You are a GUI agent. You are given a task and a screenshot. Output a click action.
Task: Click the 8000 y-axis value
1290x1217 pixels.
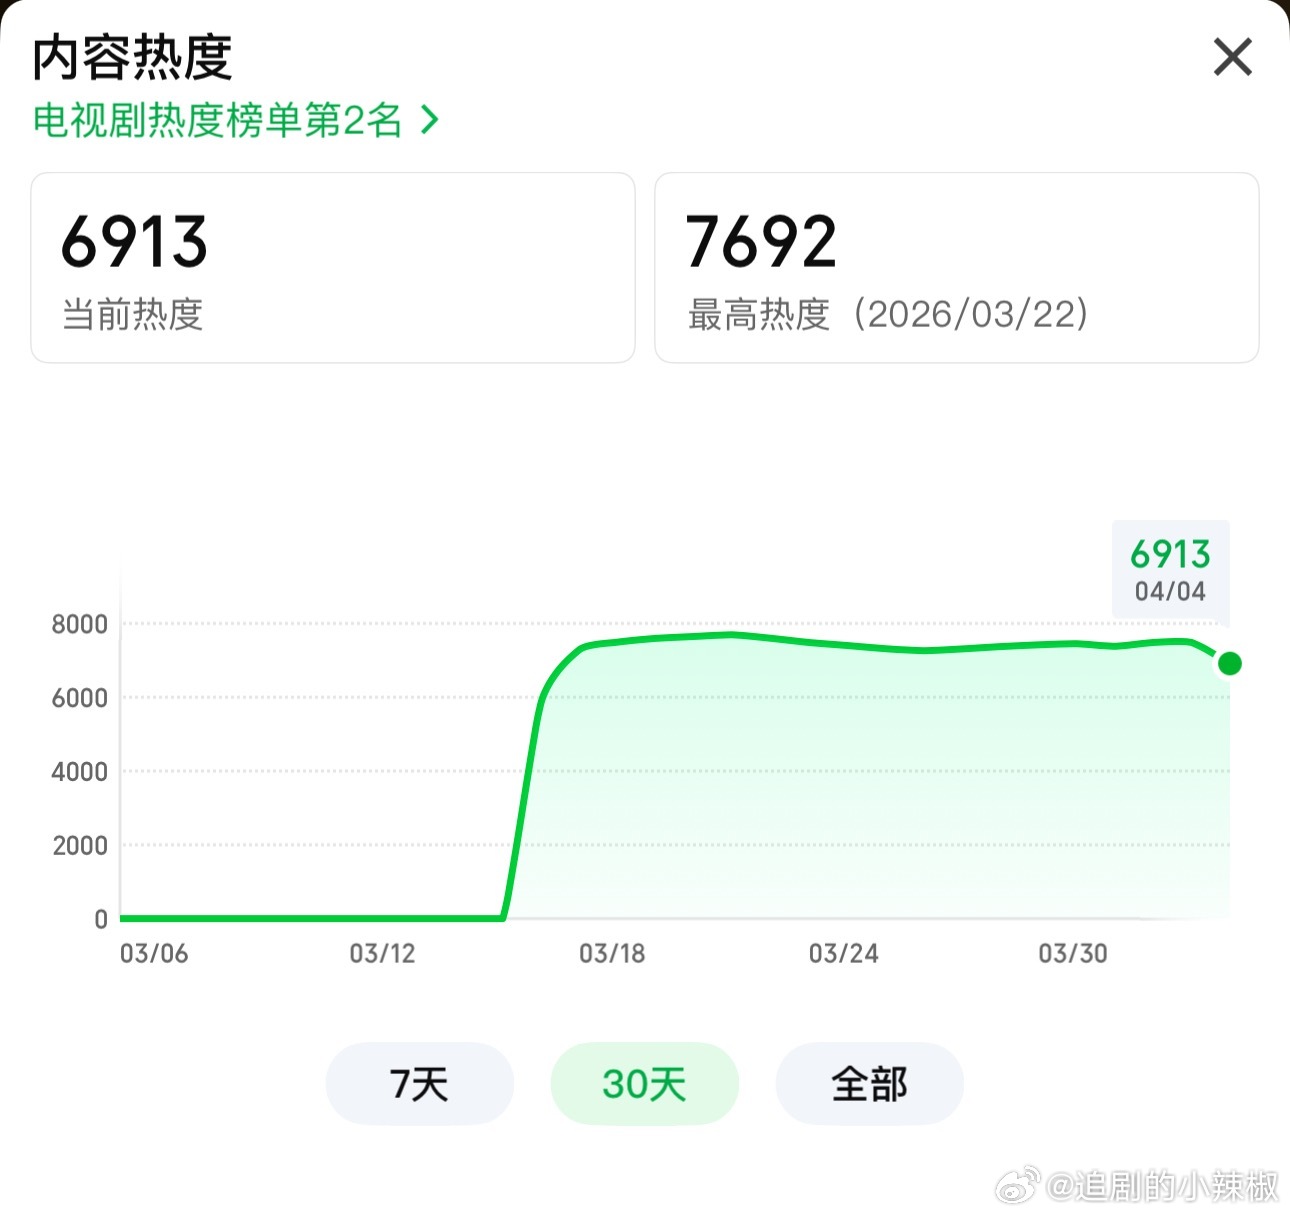(80, 625)
